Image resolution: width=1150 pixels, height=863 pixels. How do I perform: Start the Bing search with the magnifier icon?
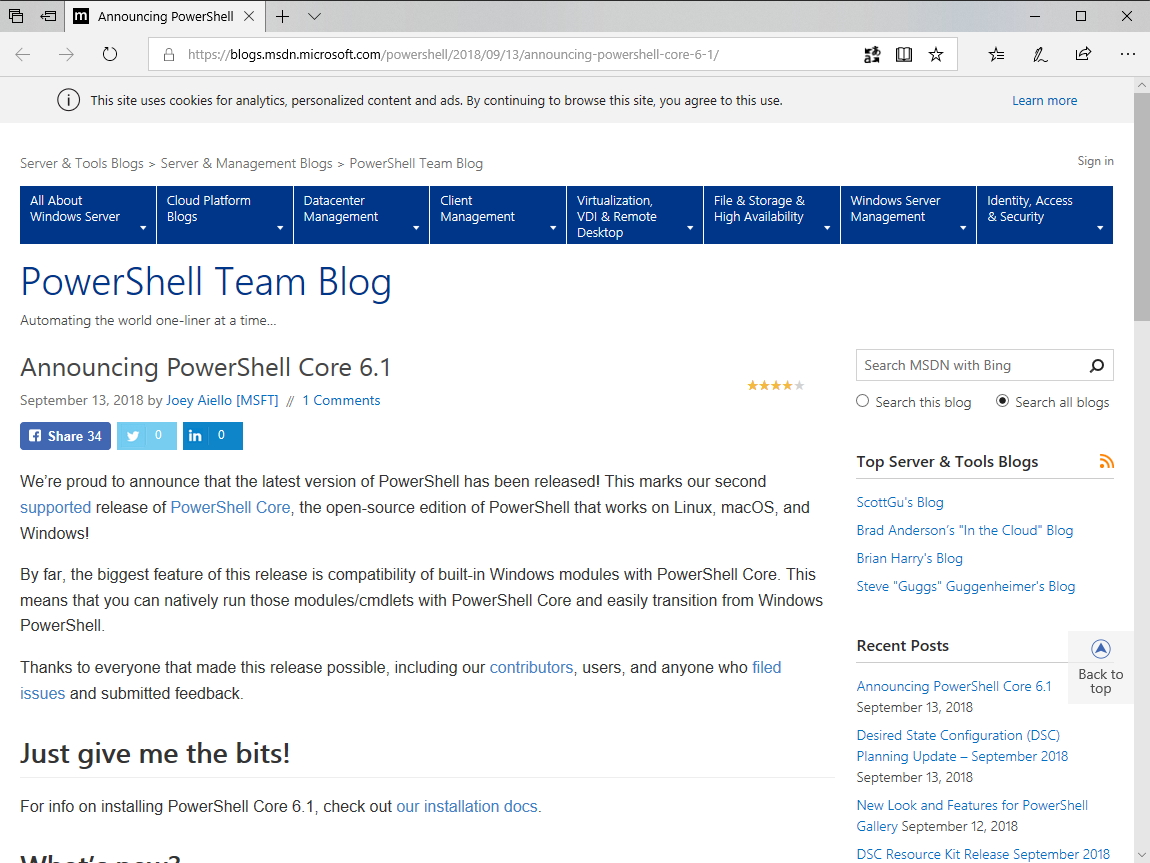pos(1096,365)
